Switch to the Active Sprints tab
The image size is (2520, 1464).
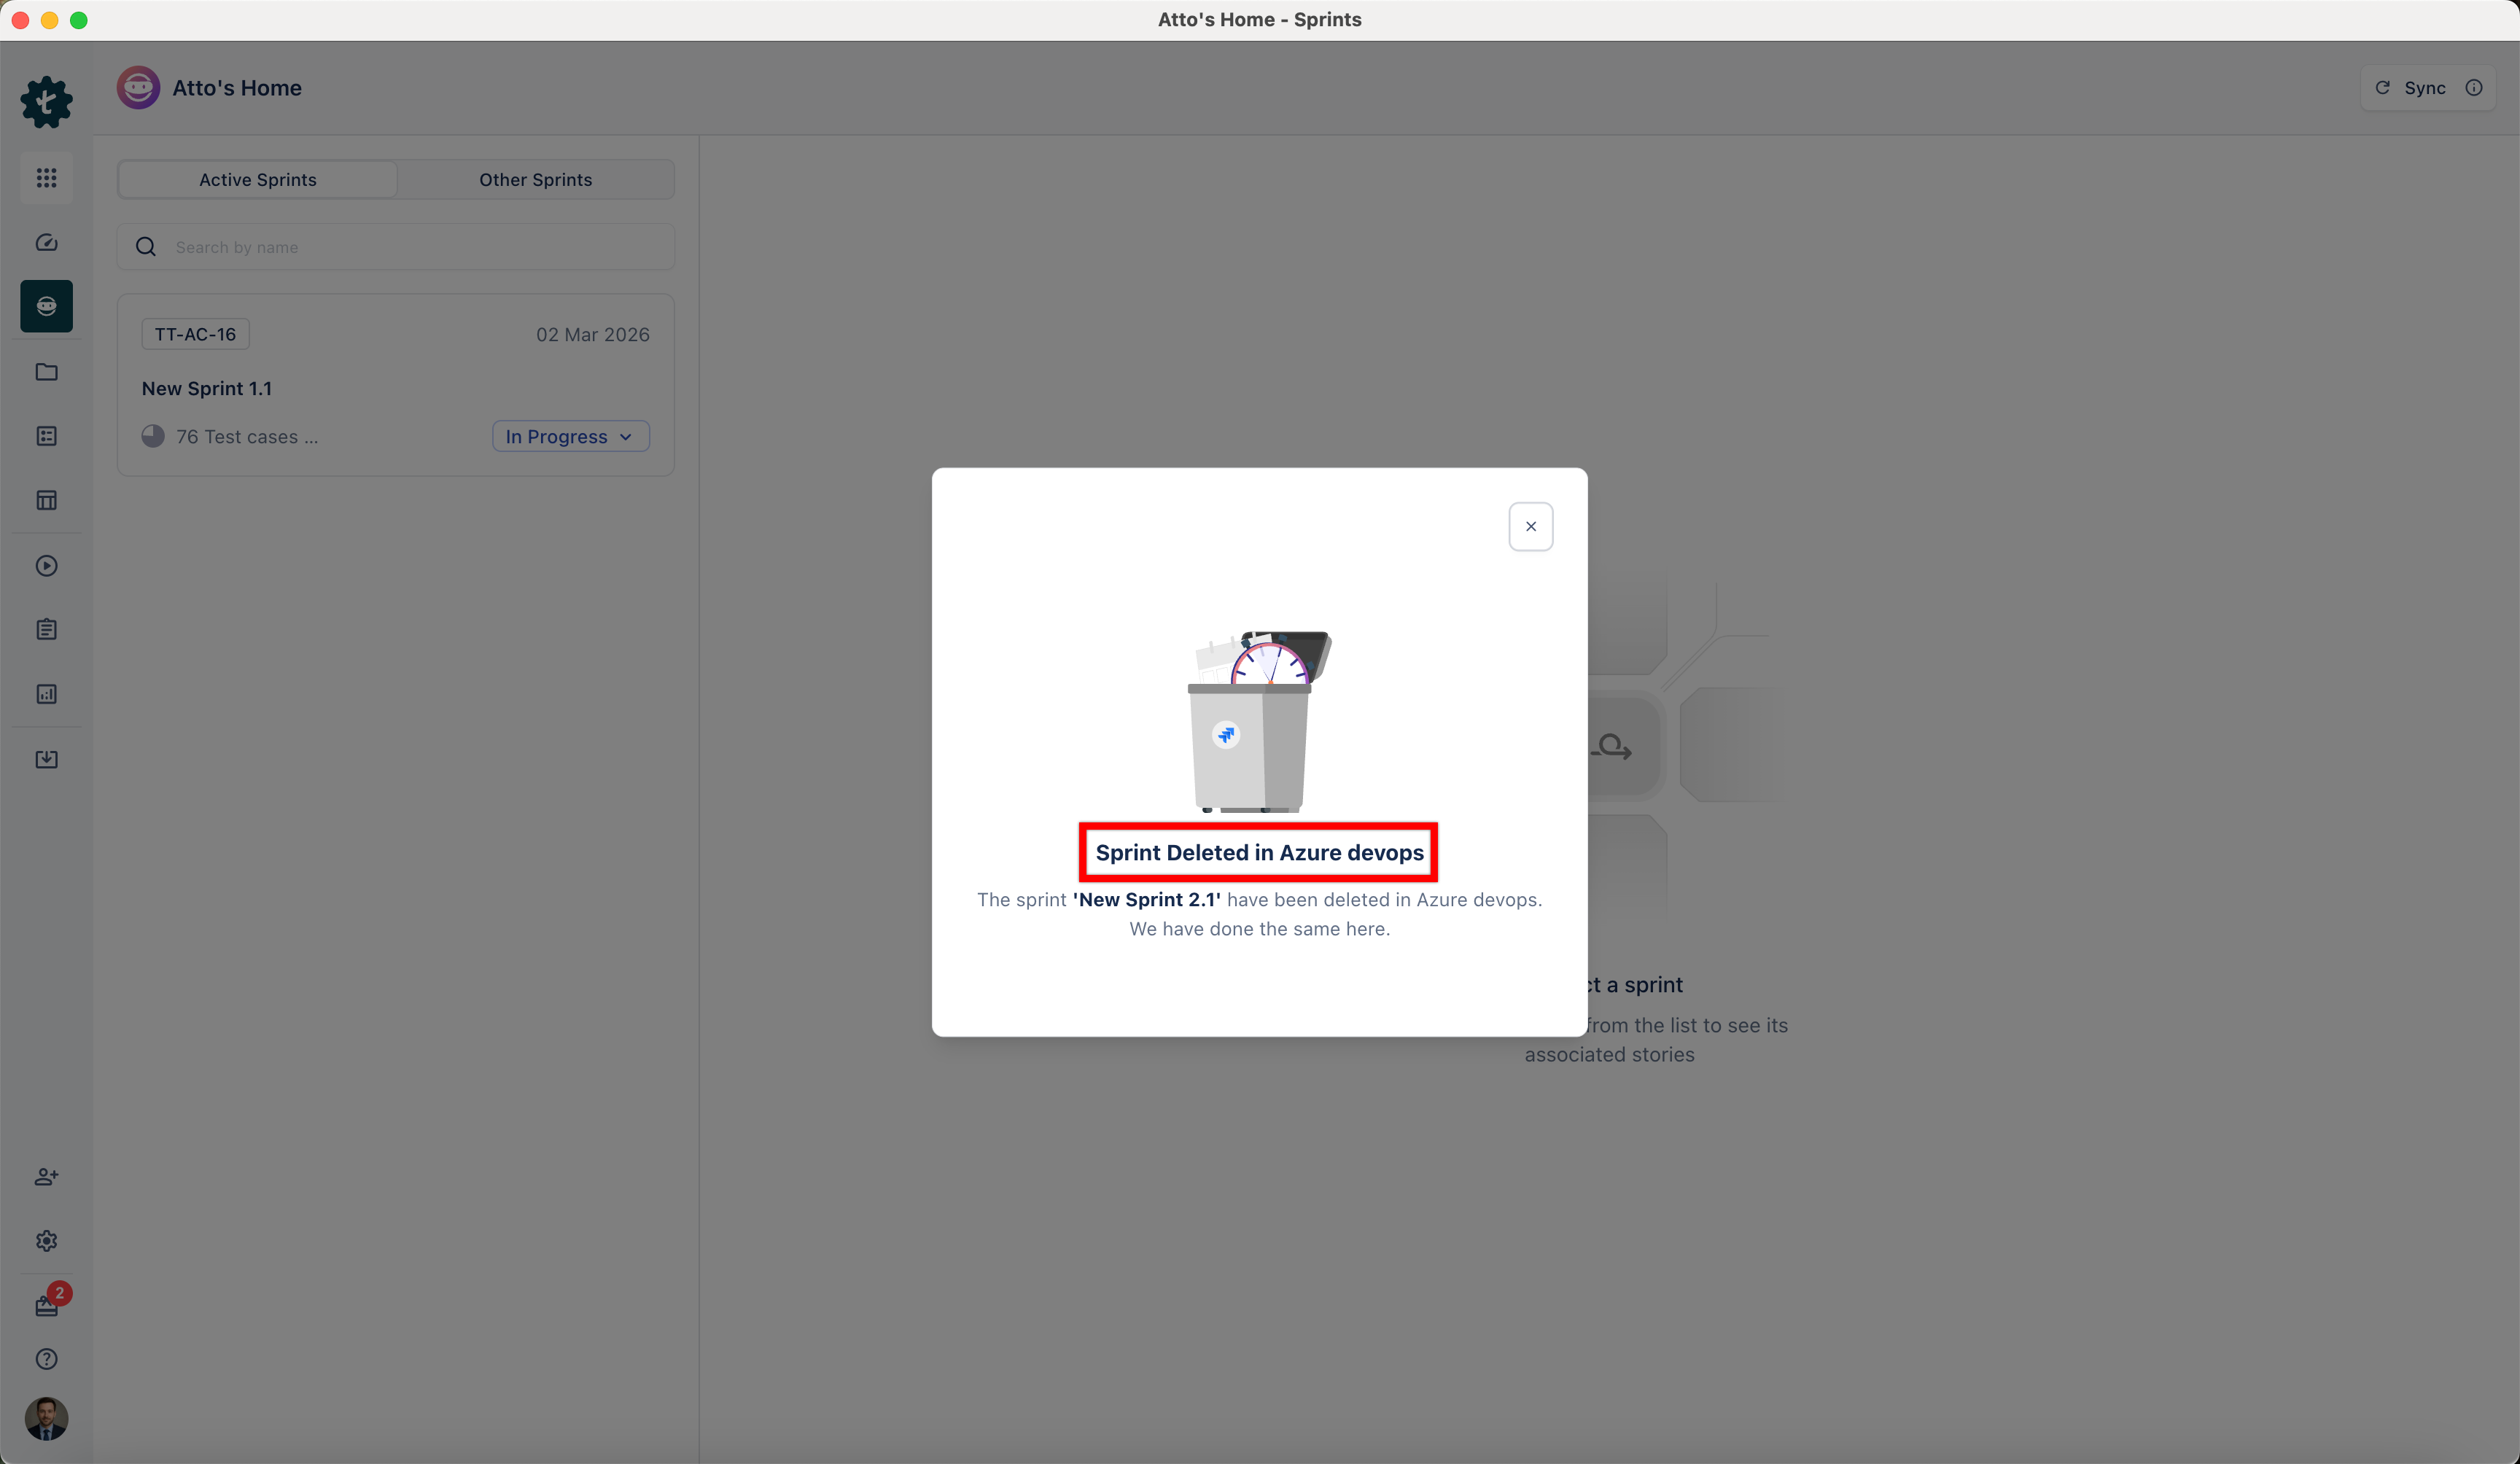pos(258,179)
